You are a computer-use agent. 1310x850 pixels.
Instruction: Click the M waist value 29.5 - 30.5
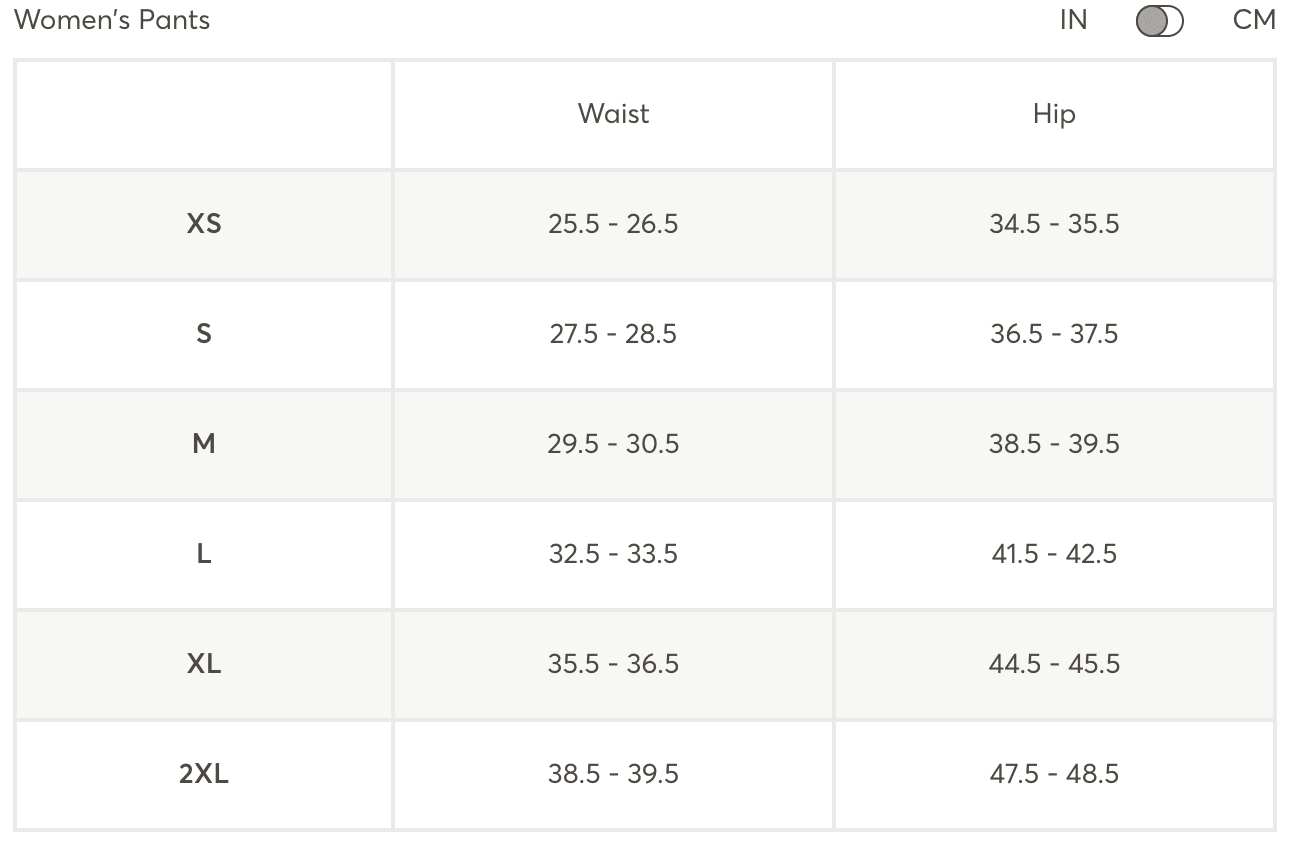tap(613, 444)
